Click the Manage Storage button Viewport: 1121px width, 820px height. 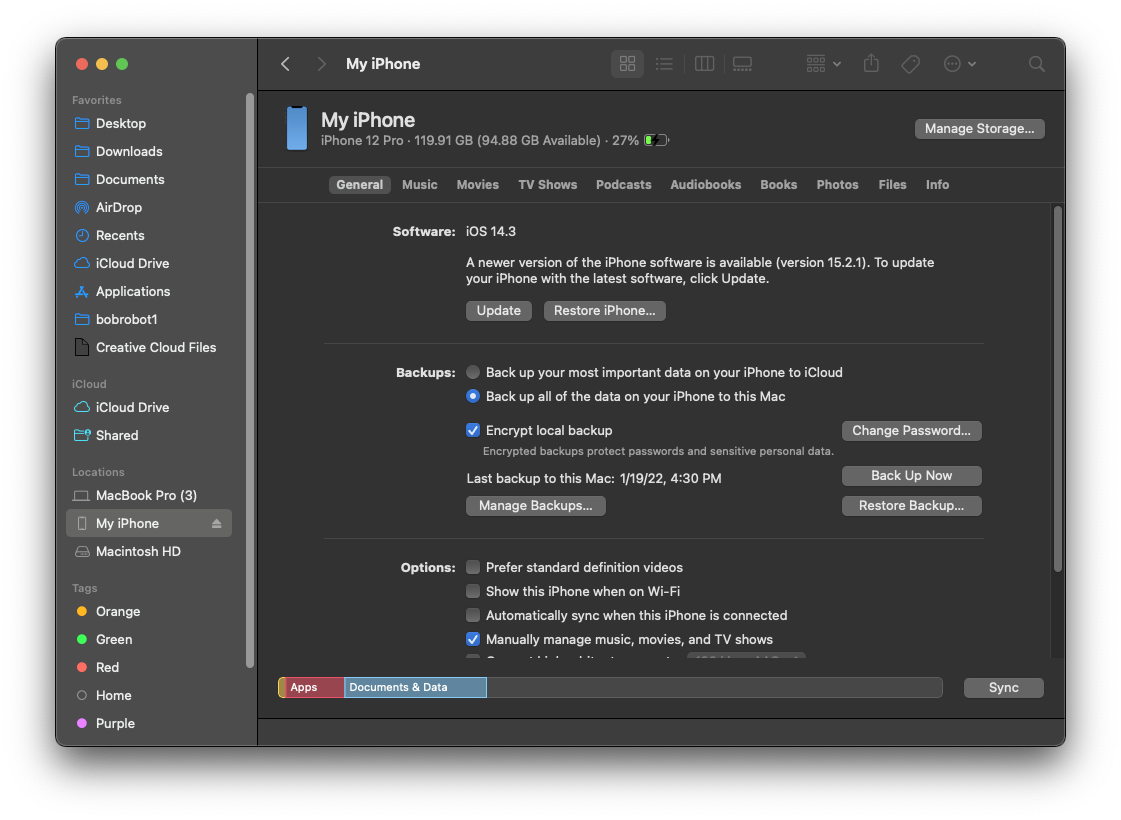979,129
